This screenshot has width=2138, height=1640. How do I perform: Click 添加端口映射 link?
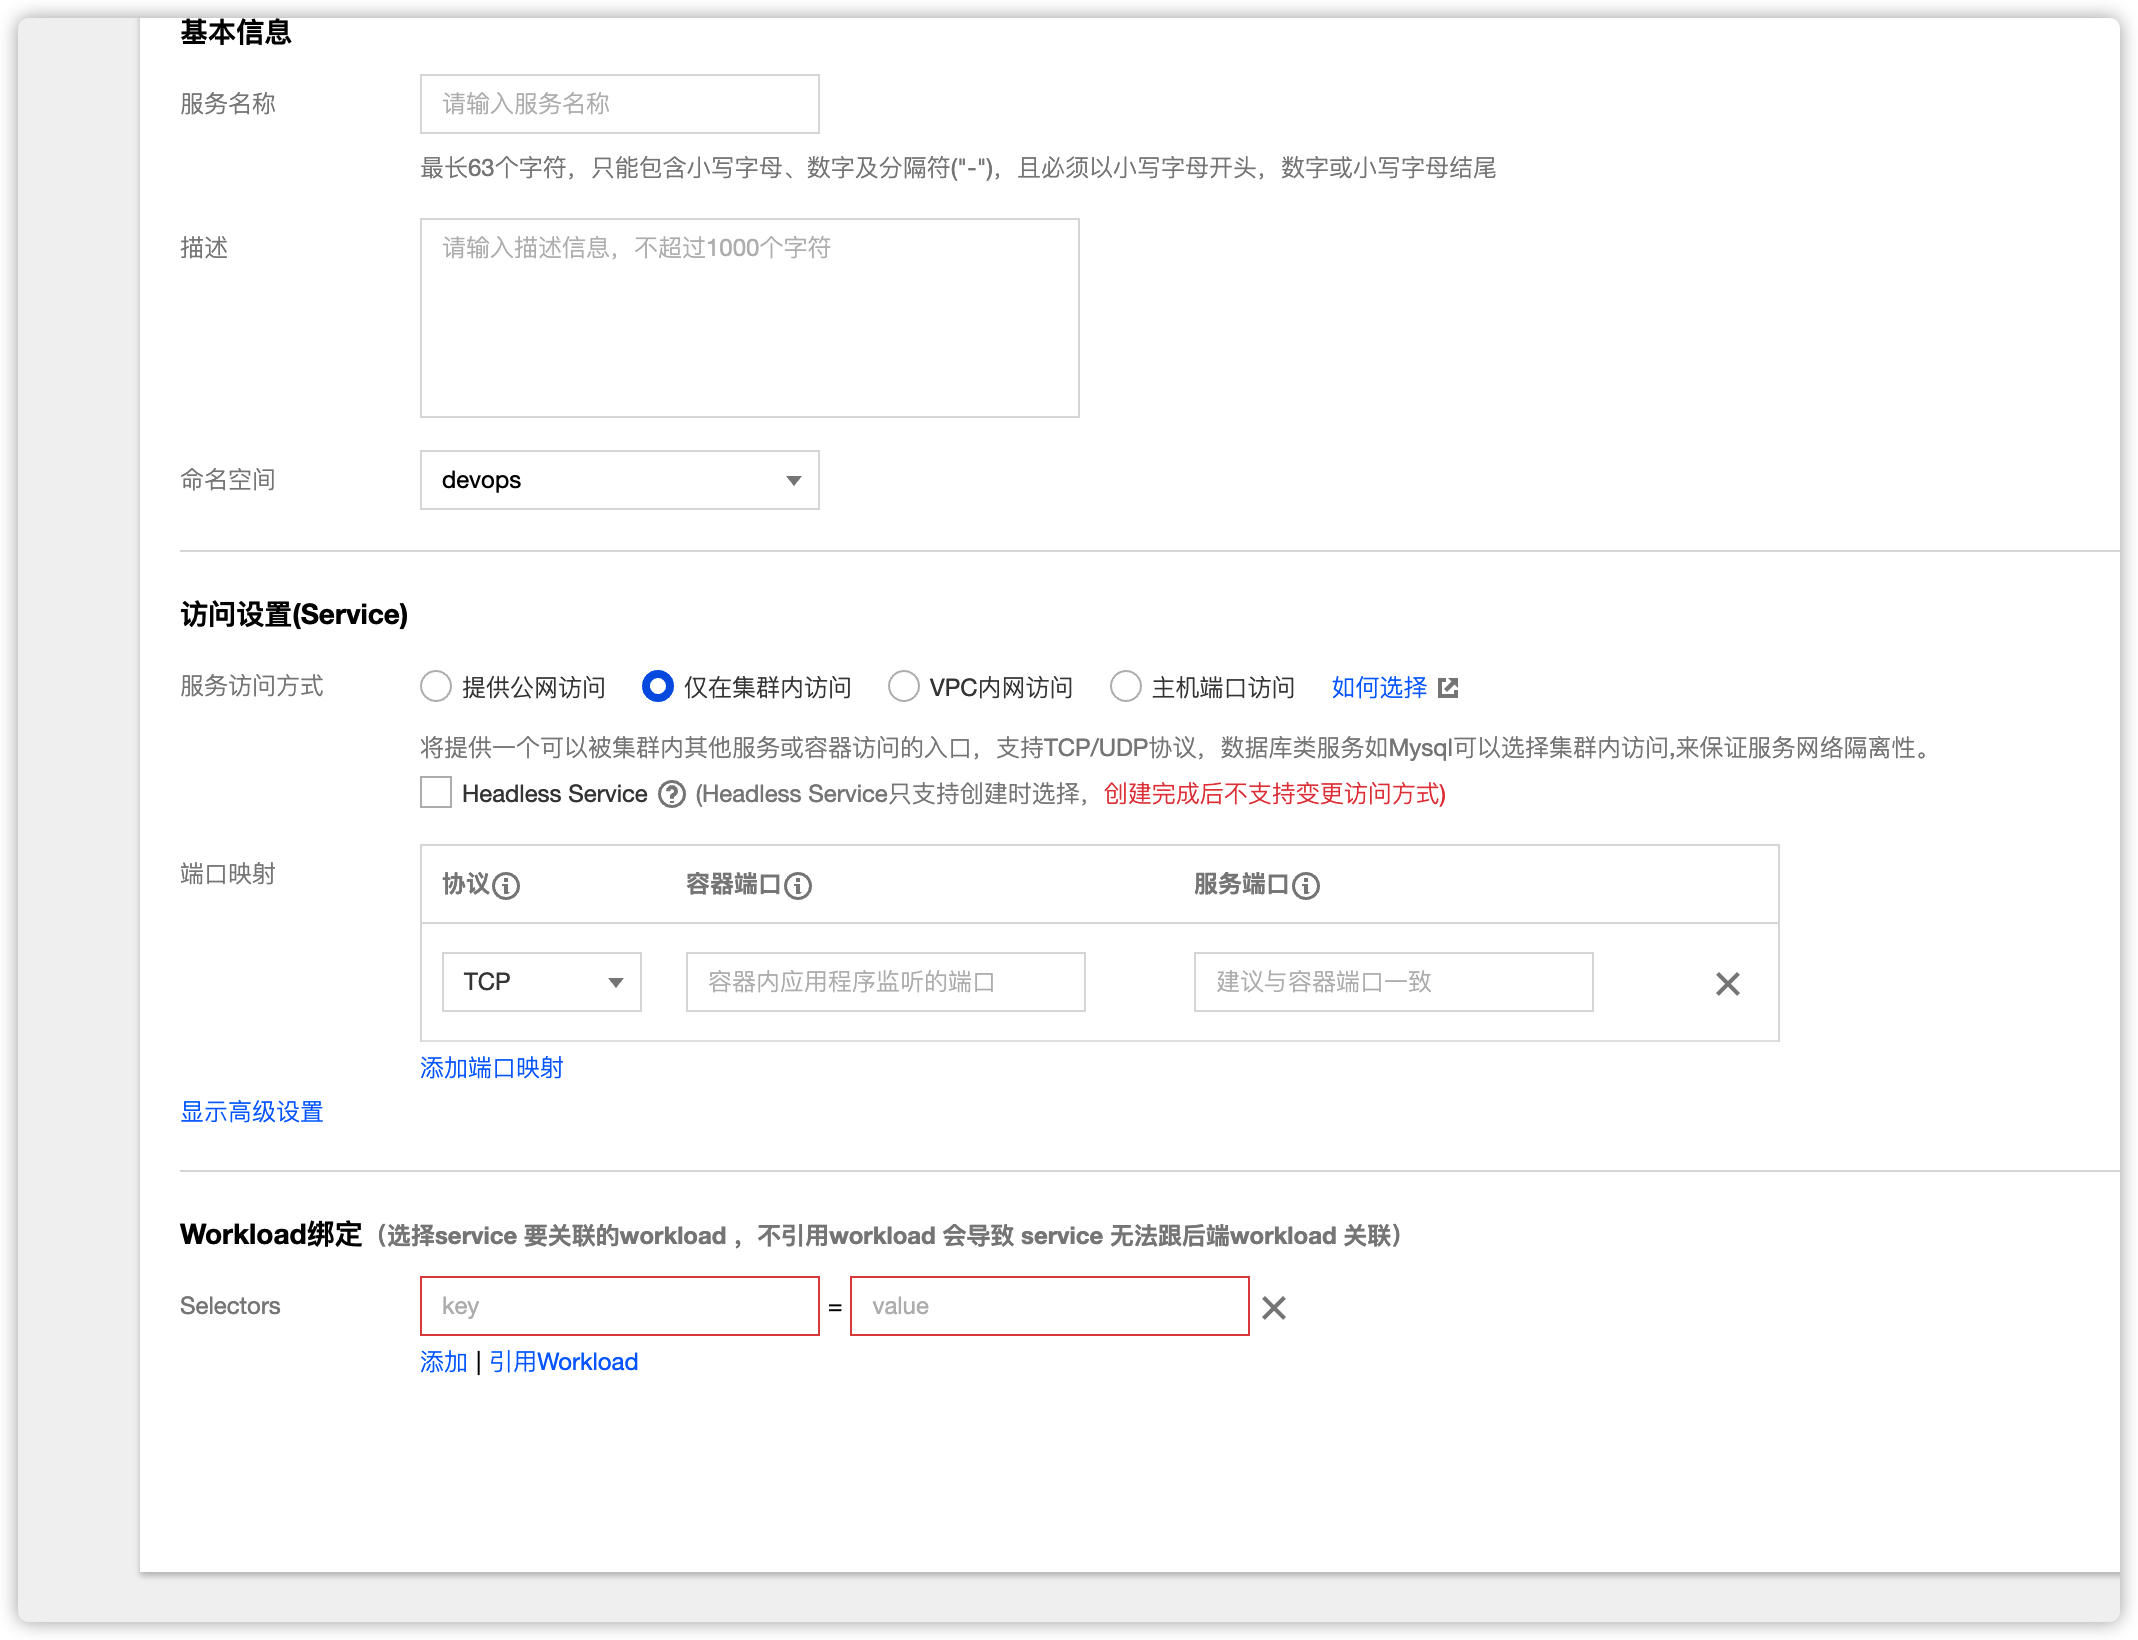(x=491, y=1068)
